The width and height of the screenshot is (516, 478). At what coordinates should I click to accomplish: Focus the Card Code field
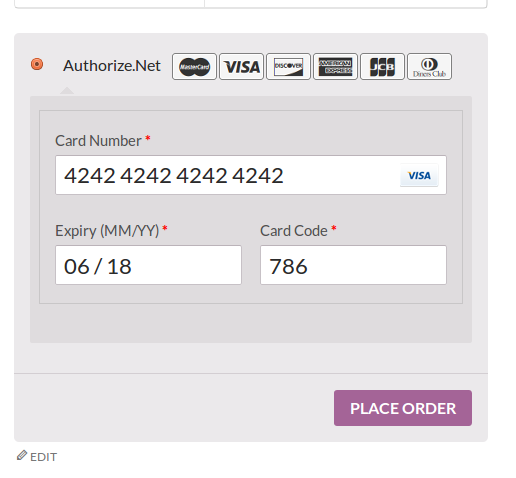pos(353,265)
